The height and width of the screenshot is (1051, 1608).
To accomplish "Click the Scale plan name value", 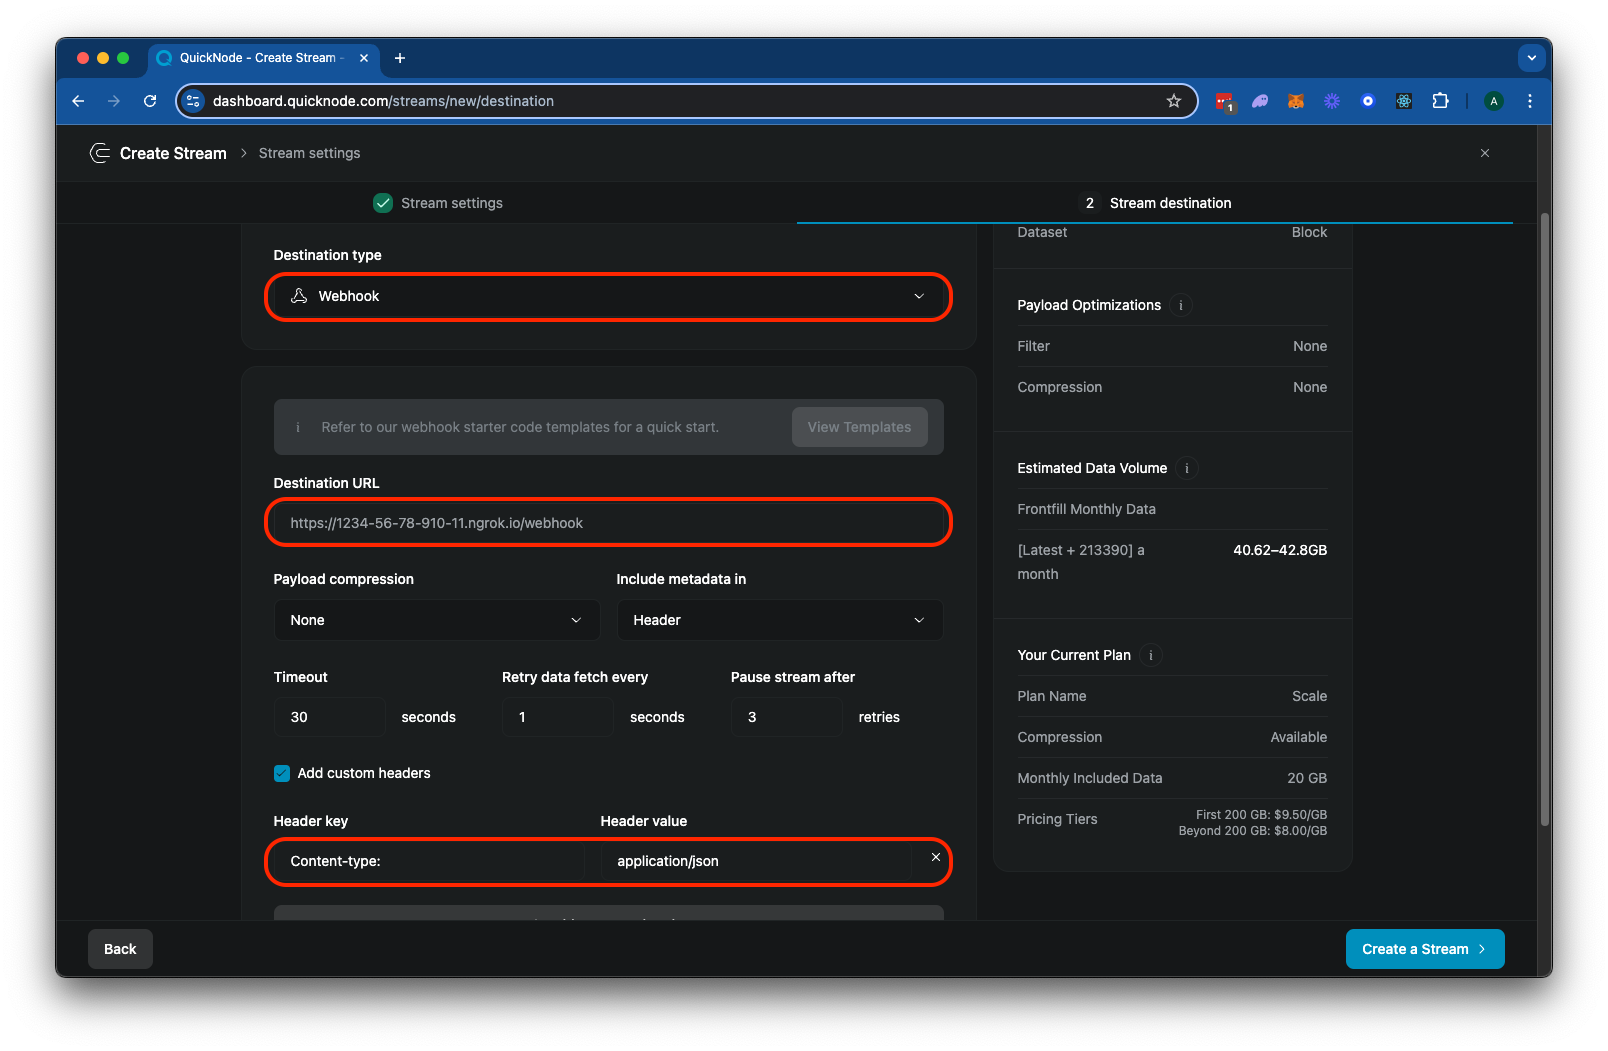I will (x=1309, y=696).
